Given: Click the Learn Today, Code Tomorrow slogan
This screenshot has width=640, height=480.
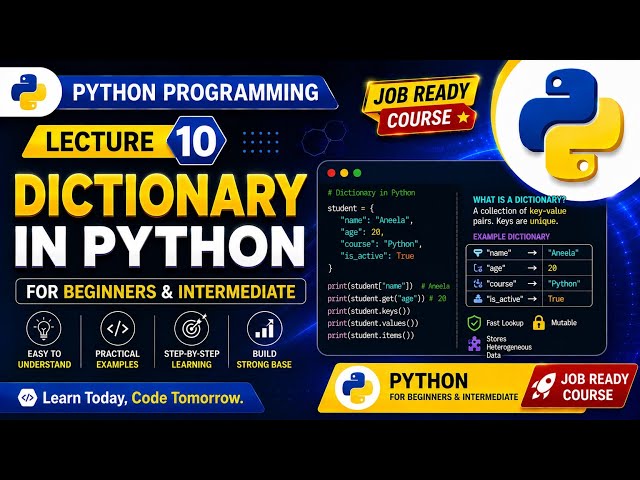Looking at the screenshot, I should (143, 398).
